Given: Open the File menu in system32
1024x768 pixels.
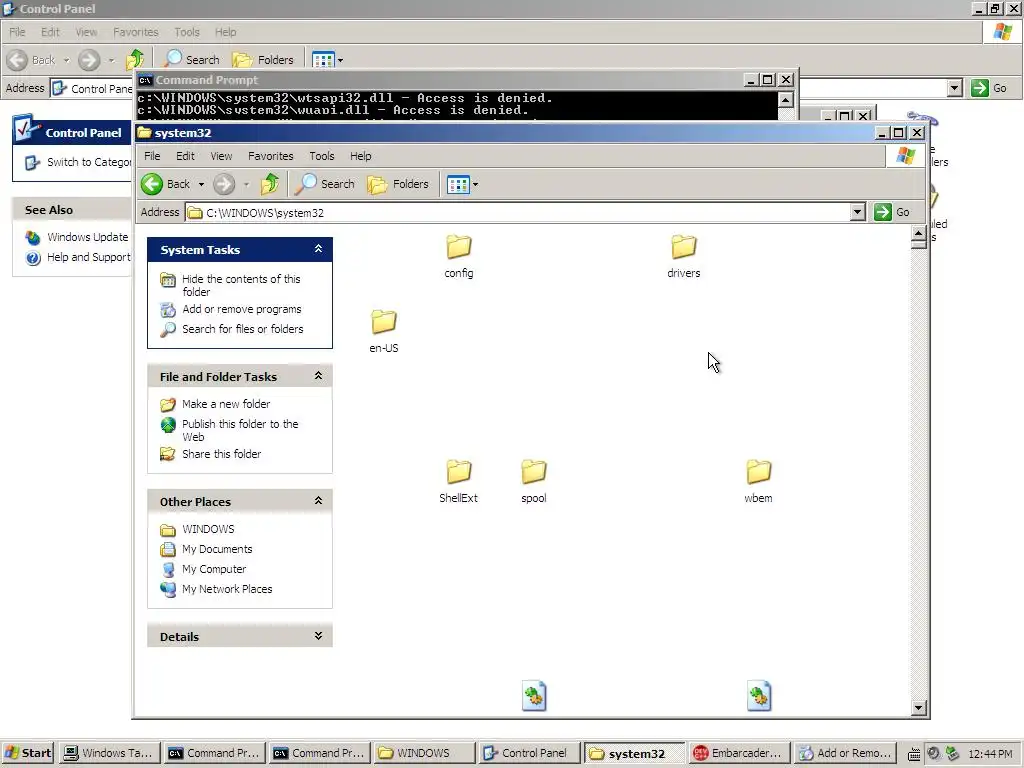Looking at the screenshot, I should (152, 156).
